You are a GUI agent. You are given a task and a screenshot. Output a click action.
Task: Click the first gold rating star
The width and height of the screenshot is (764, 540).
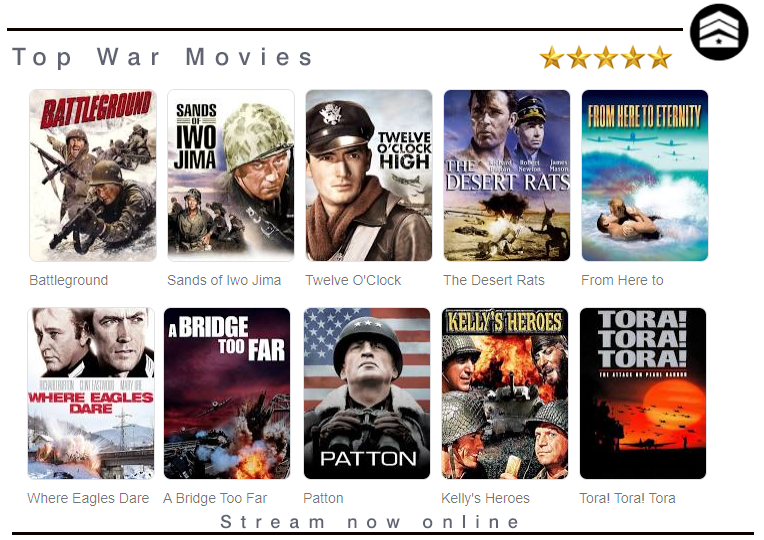tap(552, 58)
